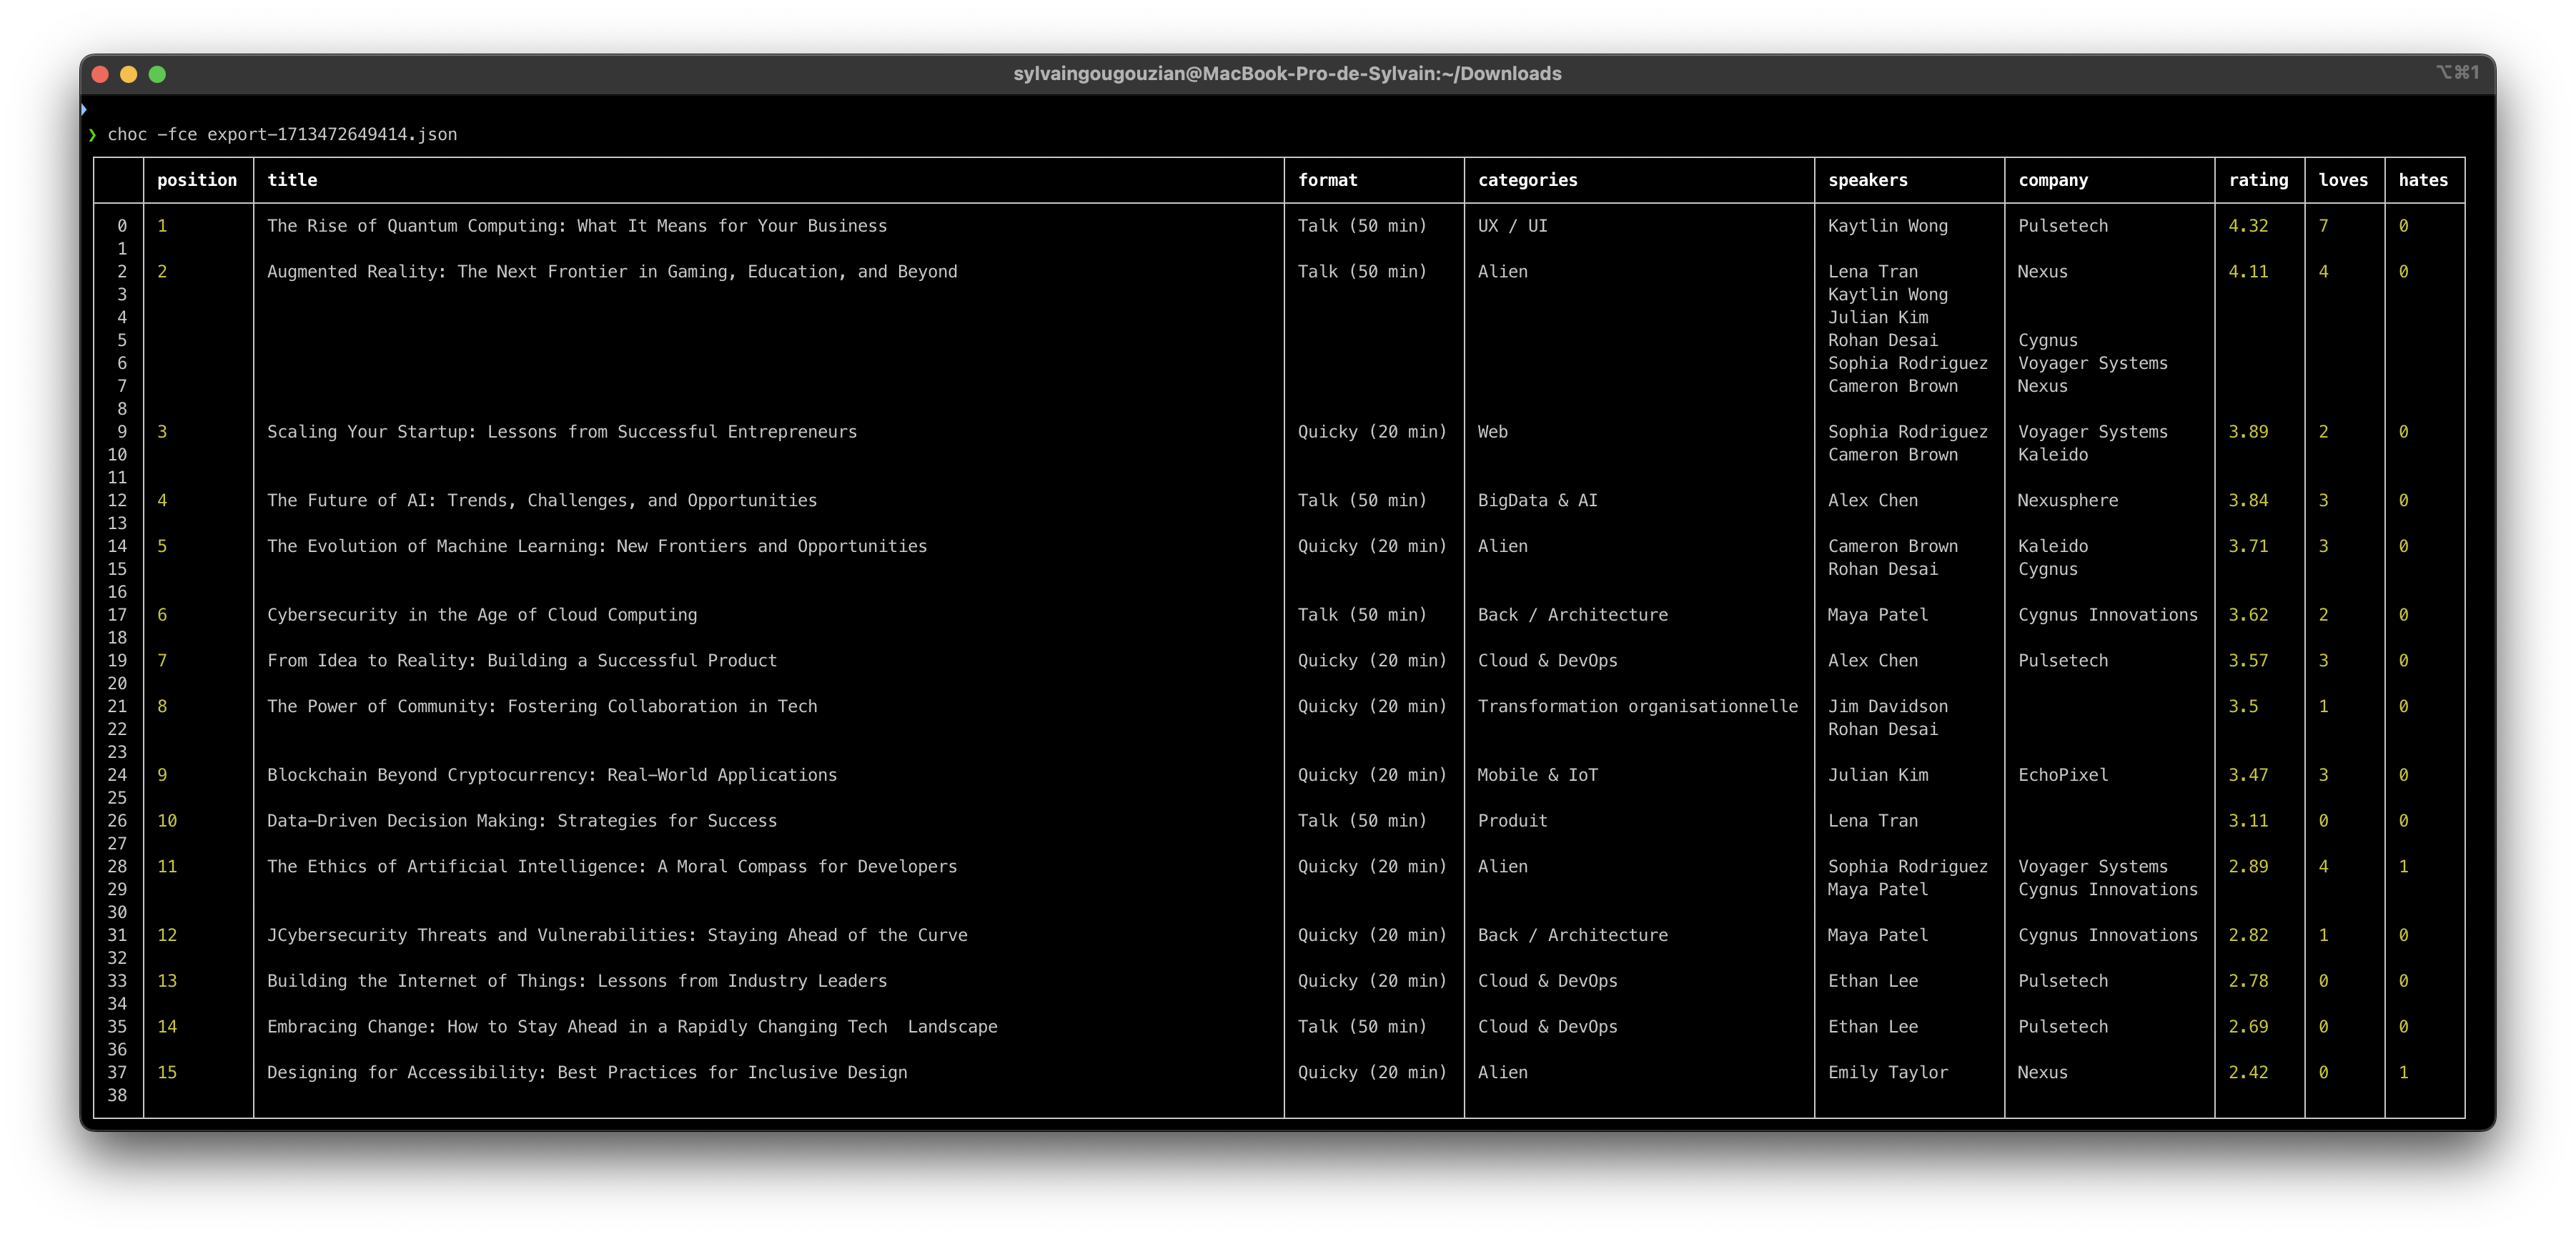This screenshot has height=1237, width=2576.
Task: Click category 'Web' cell
Action: click(1493, 432)
